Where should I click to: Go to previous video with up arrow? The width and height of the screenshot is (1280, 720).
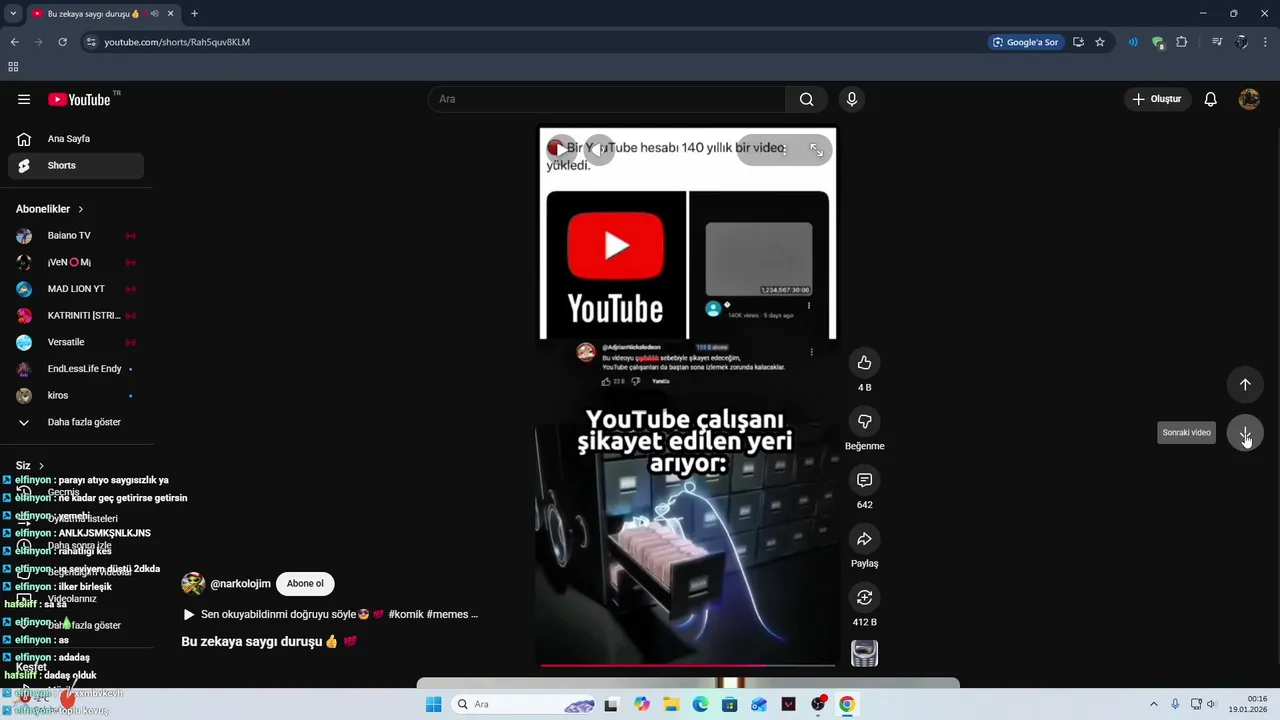coord(1245,384)
